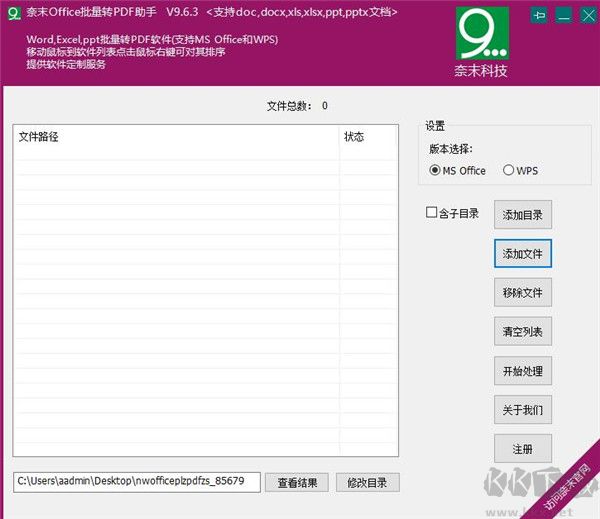Click the 文件路径 column header
600x519 pixels.
(x=176, y=137)
